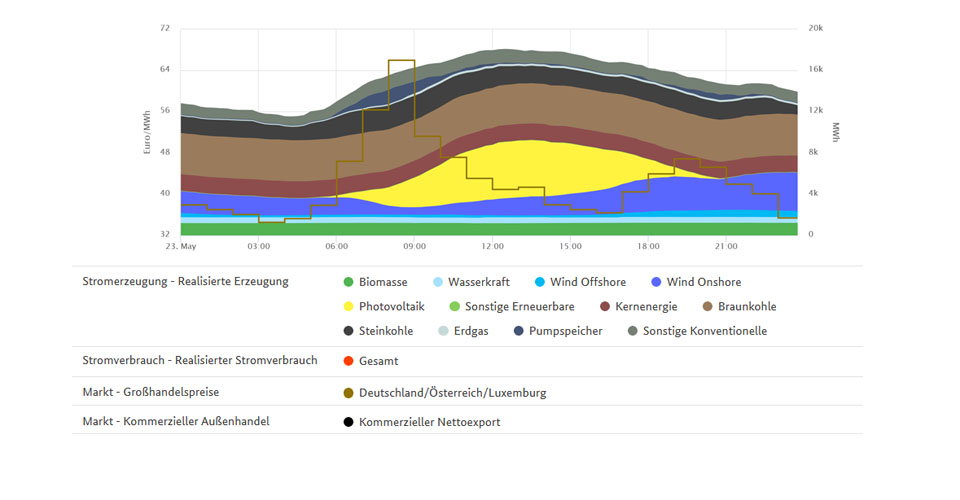Toggle the Wasserkraft legend entry
960x500 pixels.
[471, 282]
